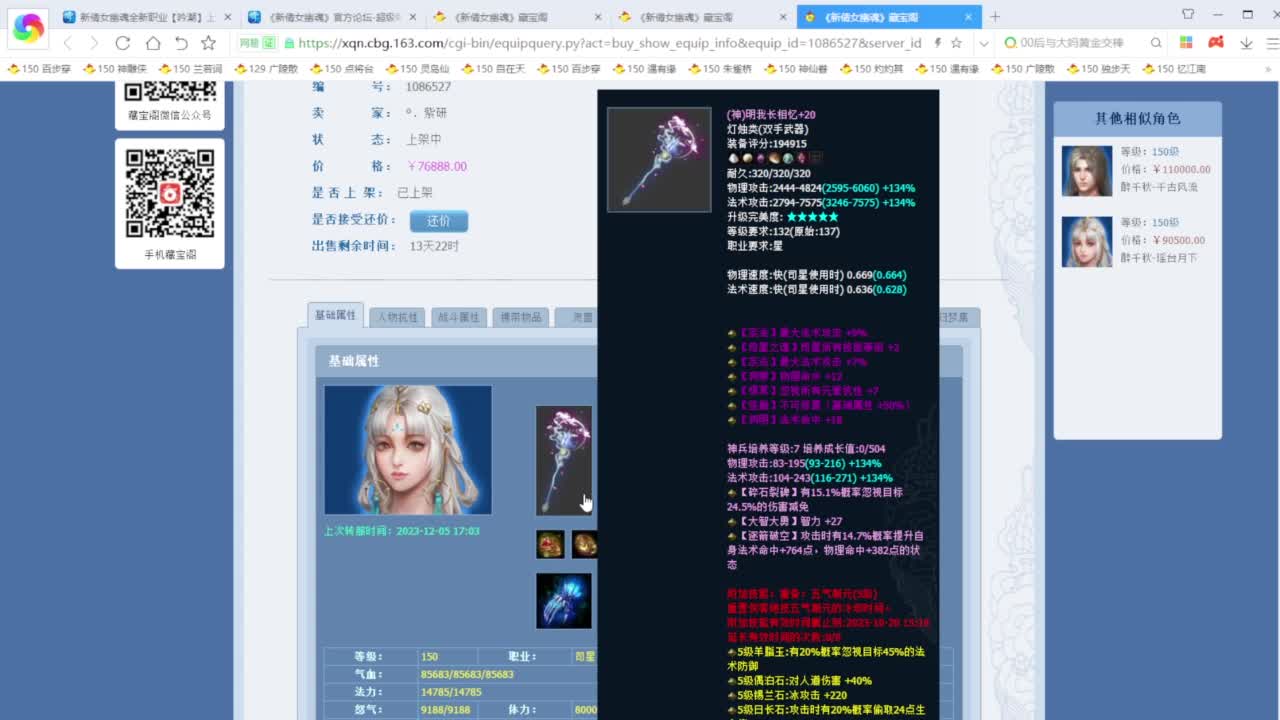Click the 怒气 value 9188/9188
The width and height of the screenshot is (1280, 720).
coord(445,710)
